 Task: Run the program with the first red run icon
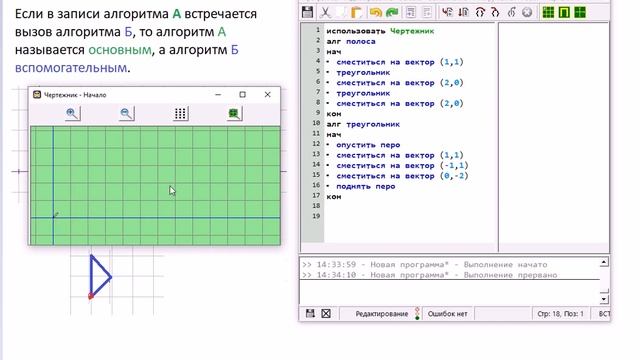(x=447, y=12)
